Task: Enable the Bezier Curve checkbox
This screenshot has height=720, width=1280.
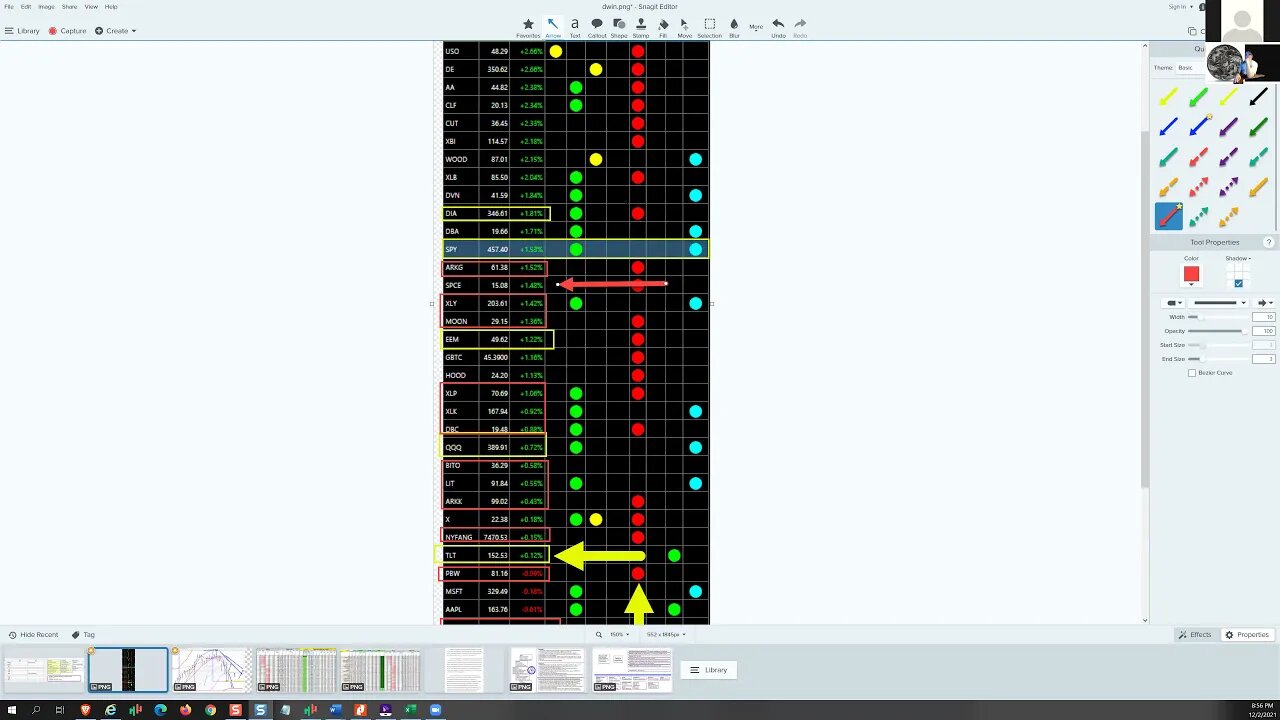Action: coord(1192,373)
